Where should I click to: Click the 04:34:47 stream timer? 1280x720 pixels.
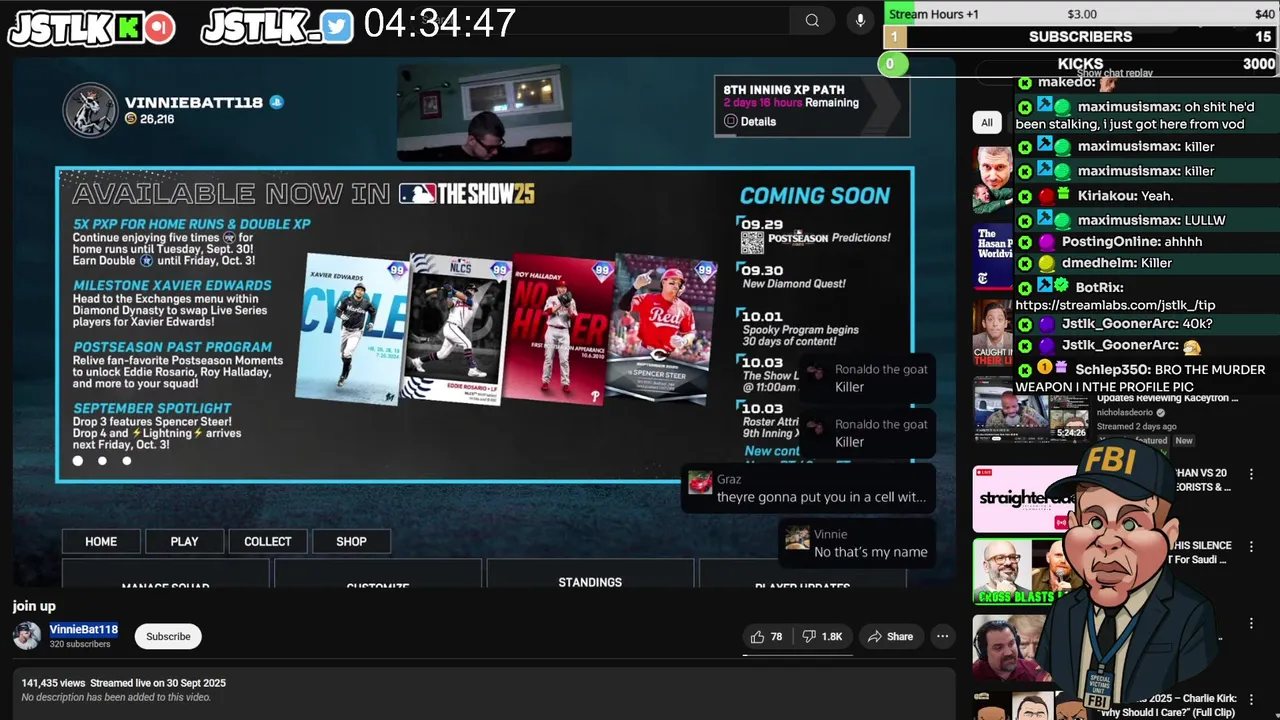tap(440, 24)
